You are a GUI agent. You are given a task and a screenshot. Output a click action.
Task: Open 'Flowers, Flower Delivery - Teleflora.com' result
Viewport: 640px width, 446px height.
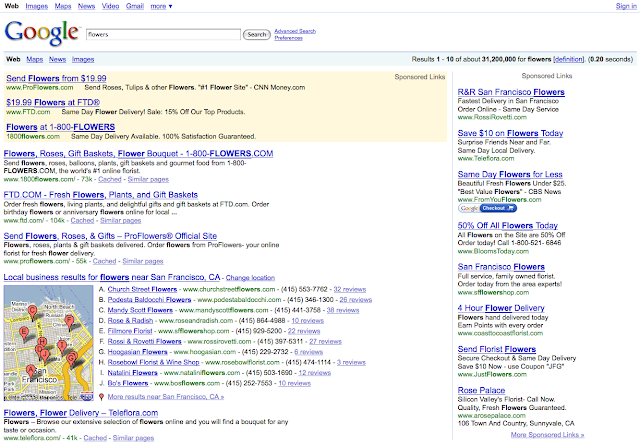point(81,413)
